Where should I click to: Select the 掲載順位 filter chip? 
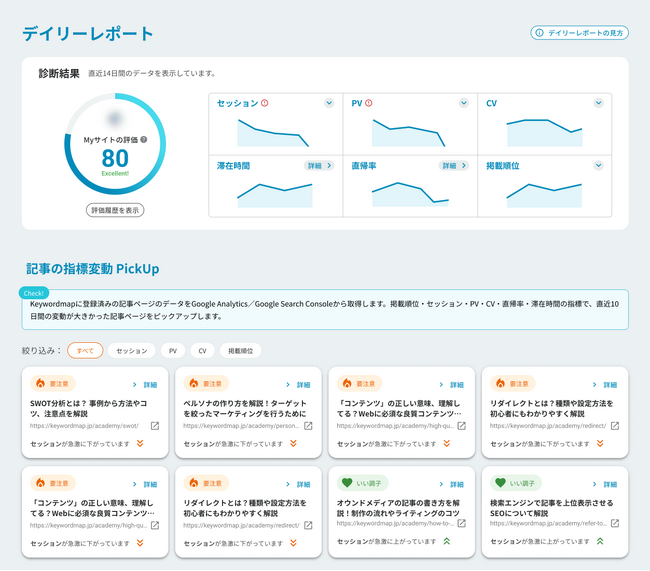pyautogui.click(x=240, y=351)
